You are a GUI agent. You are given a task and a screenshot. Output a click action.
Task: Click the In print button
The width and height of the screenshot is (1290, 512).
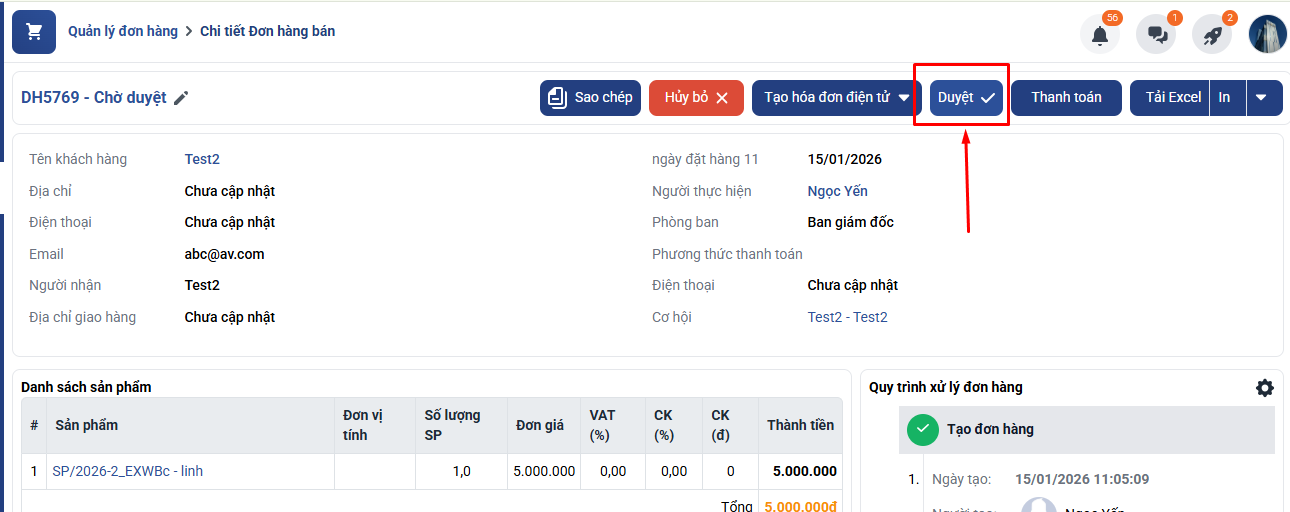1225,98
